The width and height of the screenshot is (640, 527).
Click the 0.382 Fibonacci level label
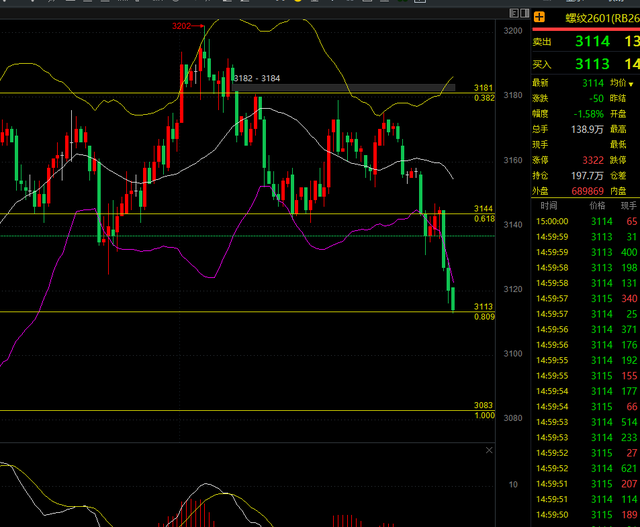tap(484, 98)
